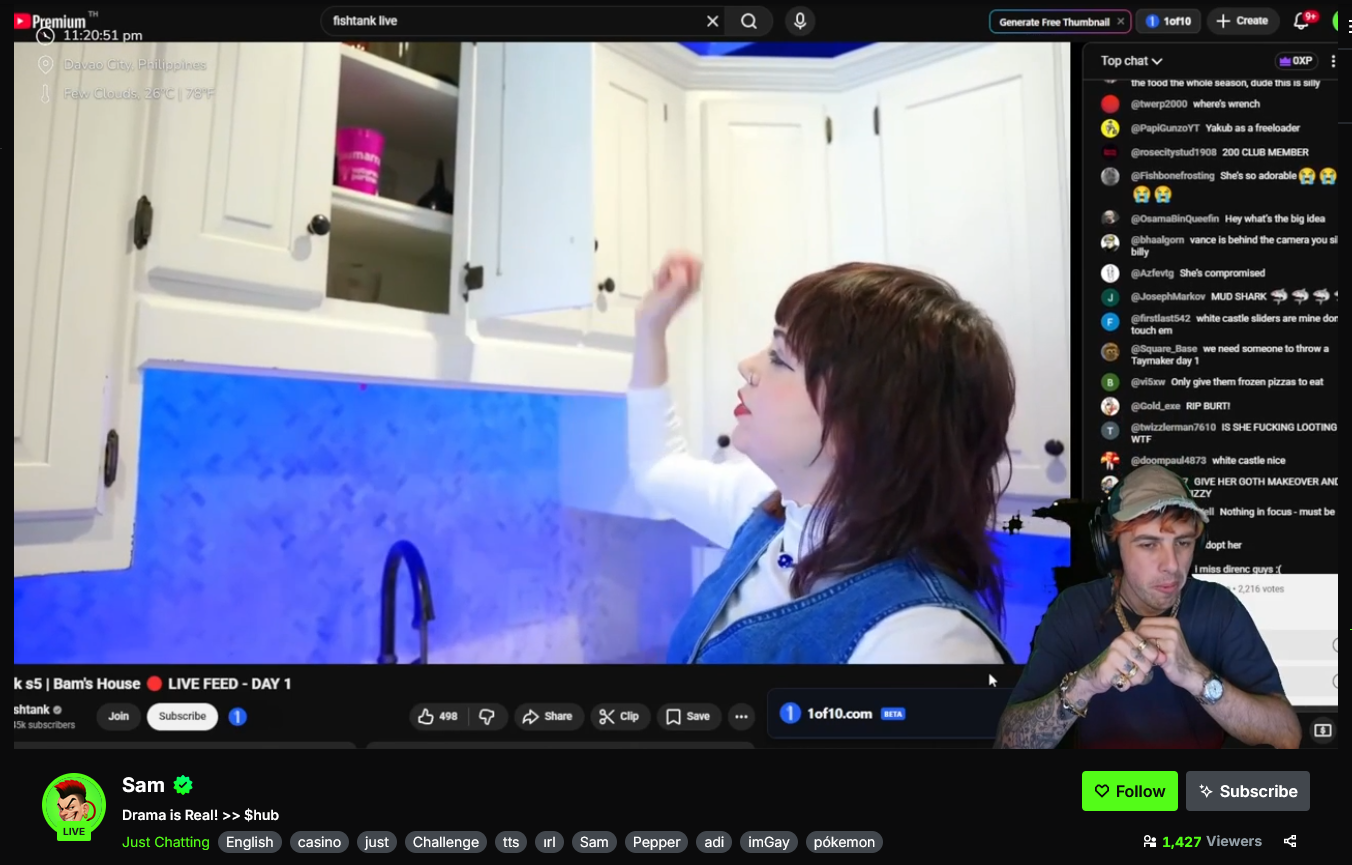Open the chat options three-dot menu
Screen dimensions: 1352x865
pyautogui.click(x=1333, y=61)
